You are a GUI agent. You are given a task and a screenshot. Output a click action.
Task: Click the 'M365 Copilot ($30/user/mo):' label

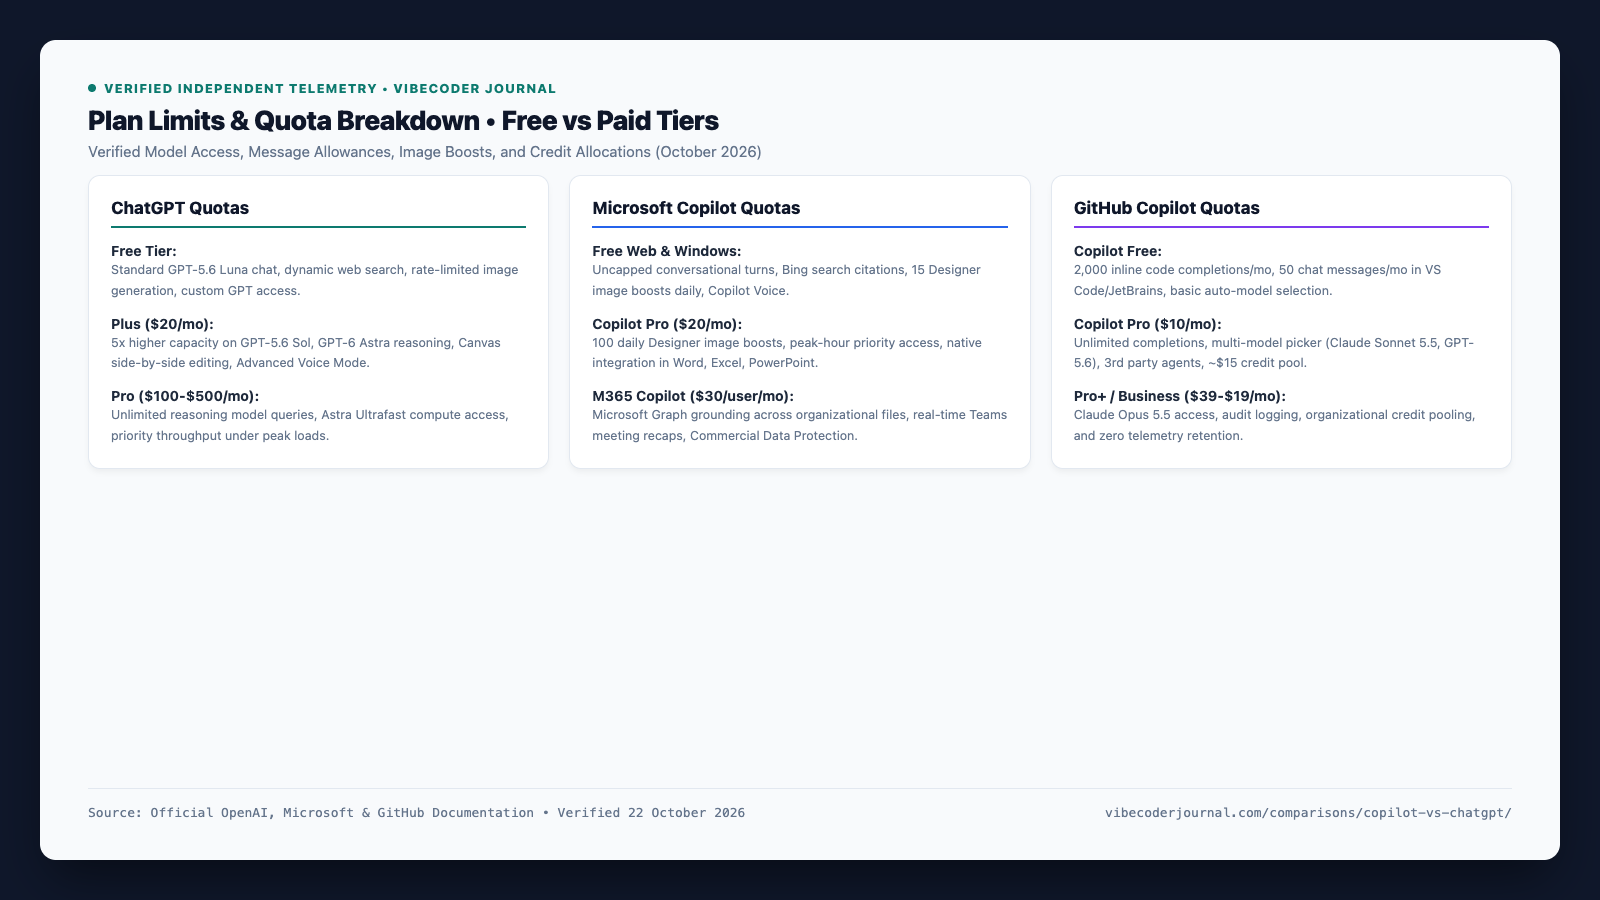693,396
